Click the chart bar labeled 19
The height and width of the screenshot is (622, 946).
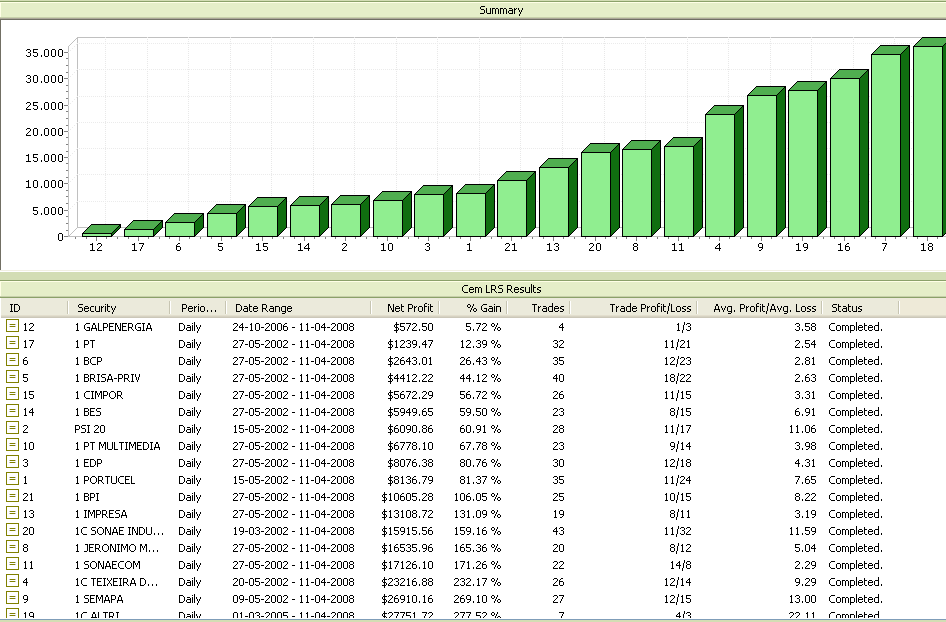(807, 159)
